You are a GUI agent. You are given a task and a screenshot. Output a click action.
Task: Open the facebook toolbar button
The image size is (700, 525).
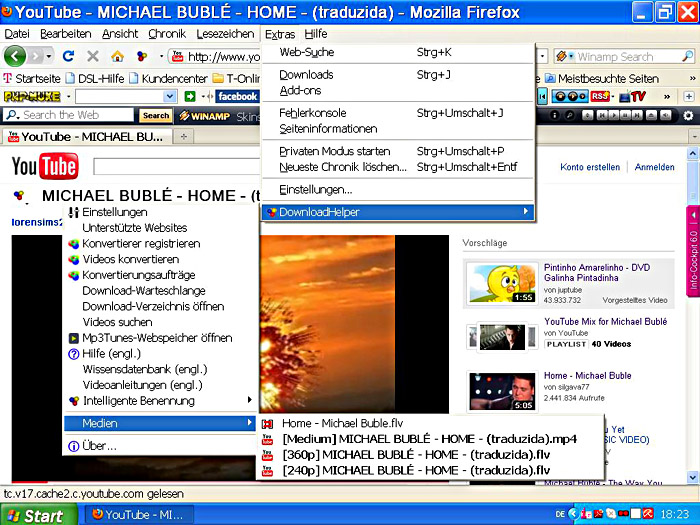pos(238,96)
